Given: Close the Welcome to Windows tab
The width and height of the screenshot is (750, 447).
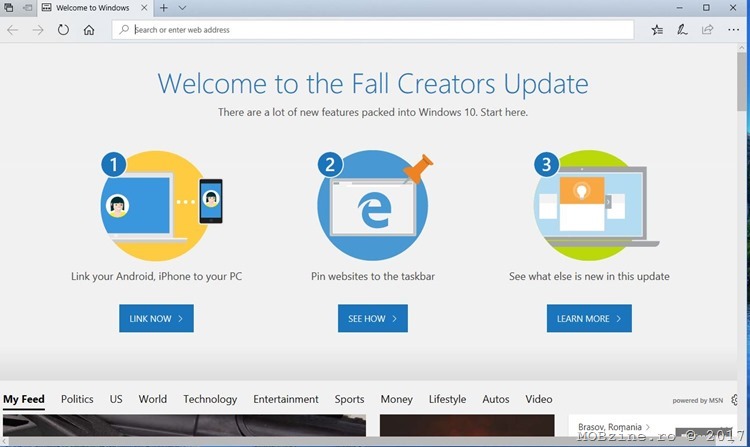Looking at the screenshot, I should pyautogui.click(x=144, y=8).
